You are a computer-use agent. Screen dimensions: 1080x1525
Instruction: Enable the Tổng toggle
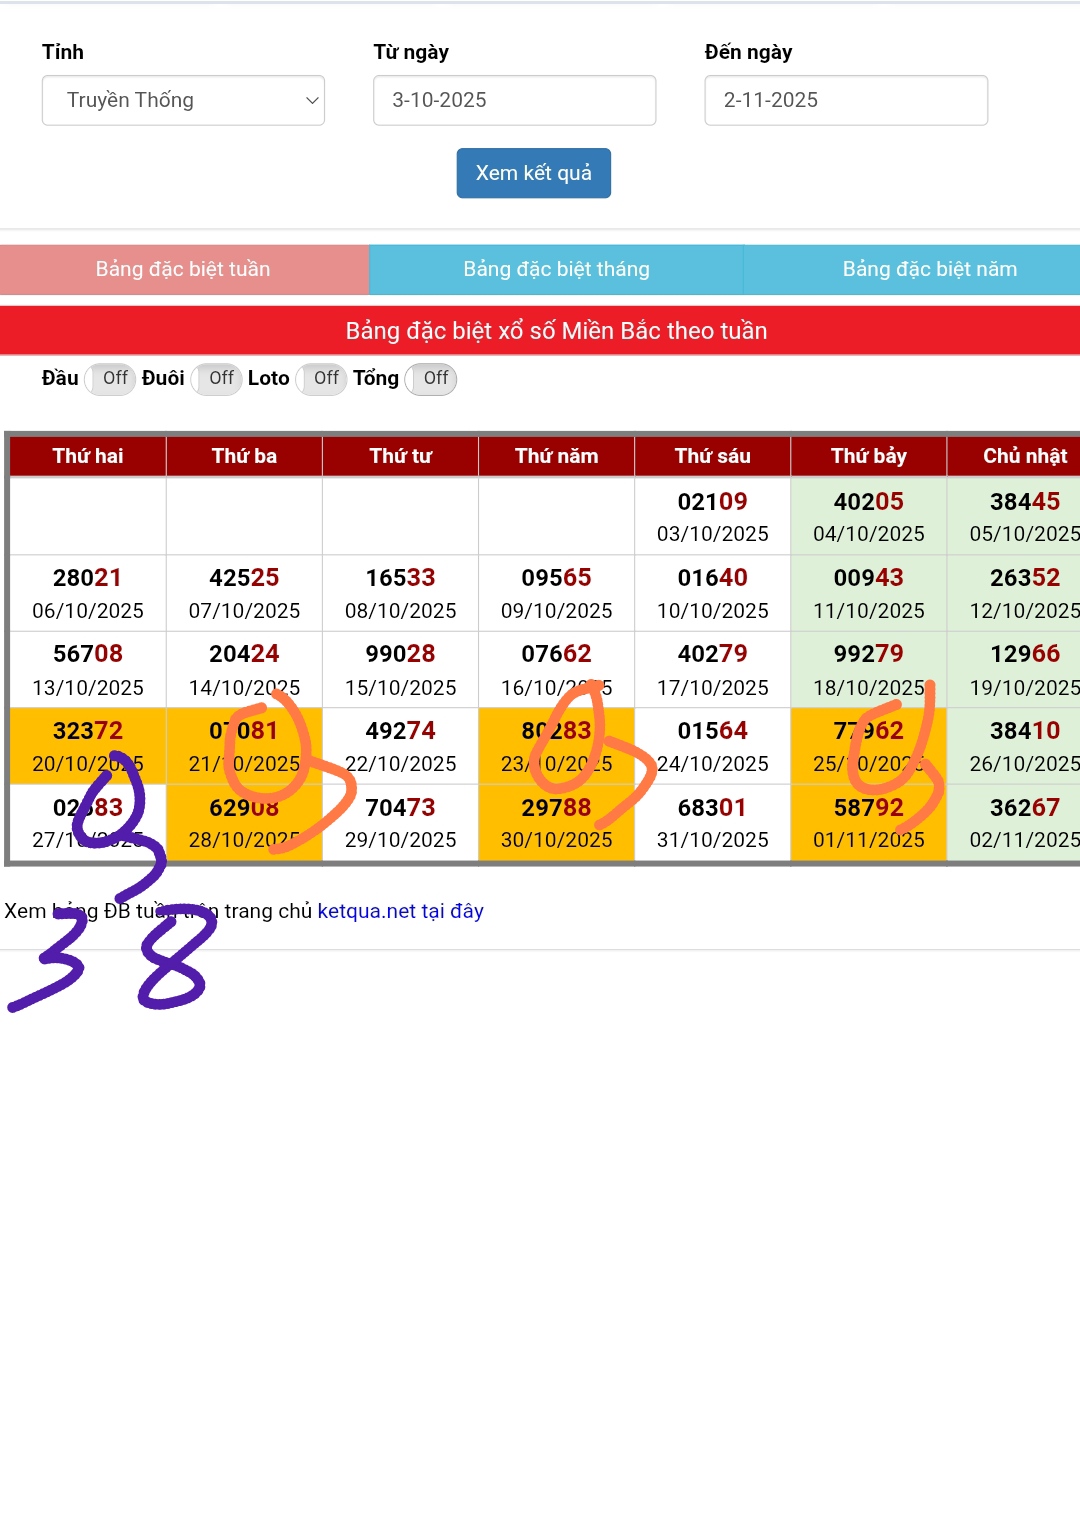tap(432, 378)
